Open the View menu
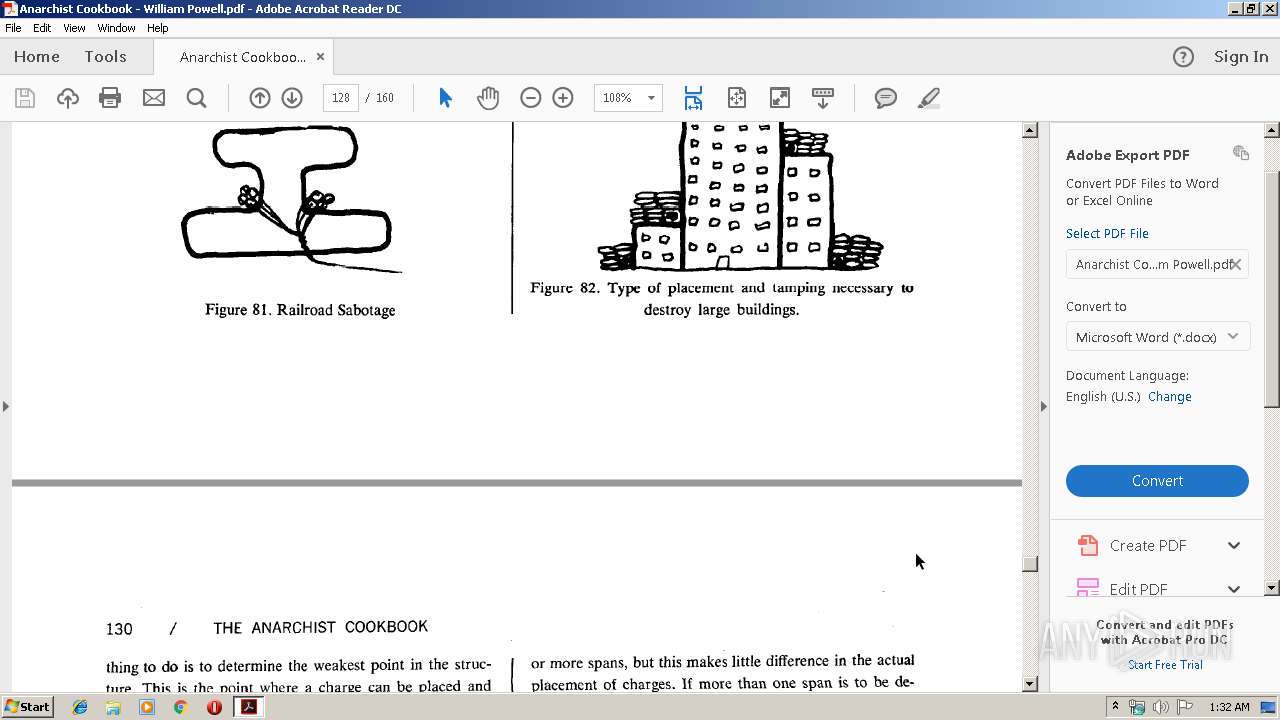 74,28
